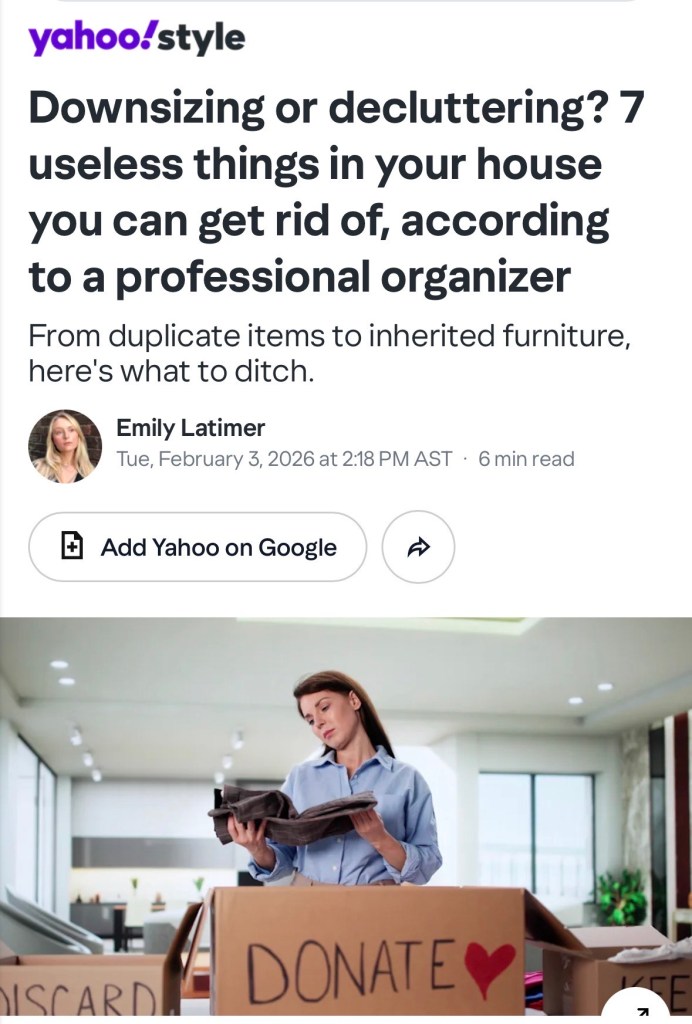Tap the folded gray clothing in the photo
Screen dimensions: 692x1024
click(x=292, y=813)
